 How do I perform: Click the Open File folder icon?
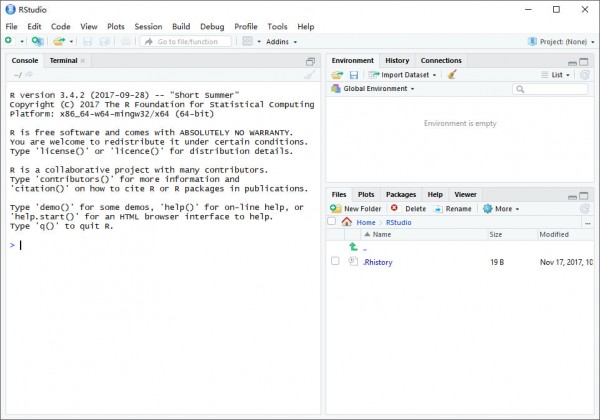pos(59,41)
